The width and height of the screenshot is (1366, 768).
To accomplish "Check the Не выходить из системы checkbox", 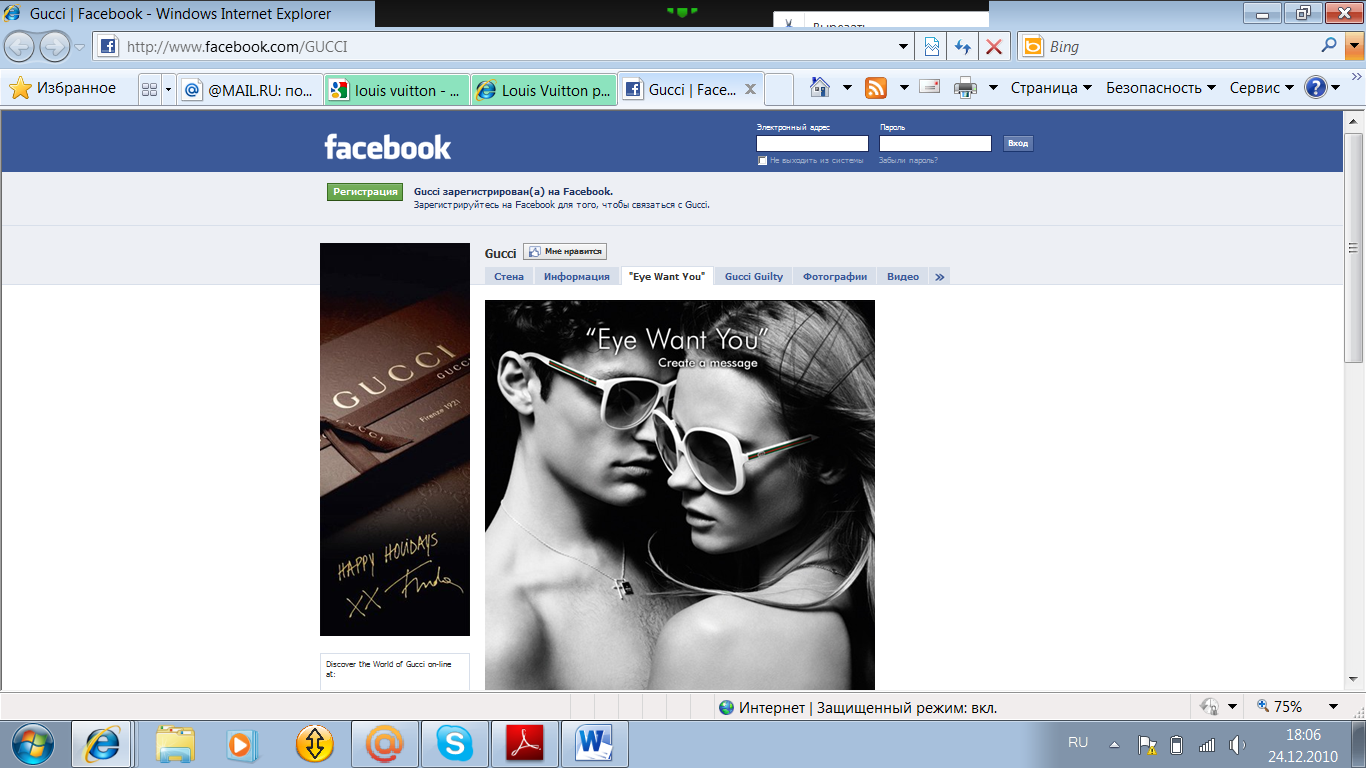I will 762,160.
